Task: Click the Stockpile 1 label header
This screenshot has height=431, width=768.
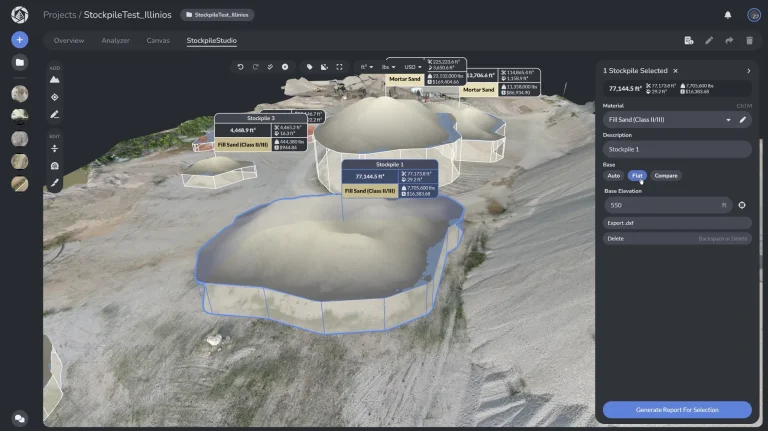Action: (389, 165)
